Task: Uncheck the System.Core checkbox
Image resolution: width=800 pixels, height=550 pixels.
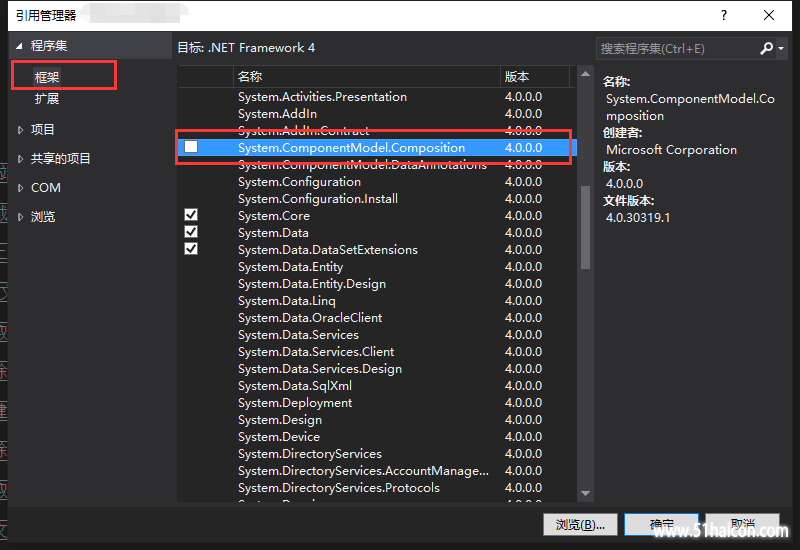Action: (191, 215)
